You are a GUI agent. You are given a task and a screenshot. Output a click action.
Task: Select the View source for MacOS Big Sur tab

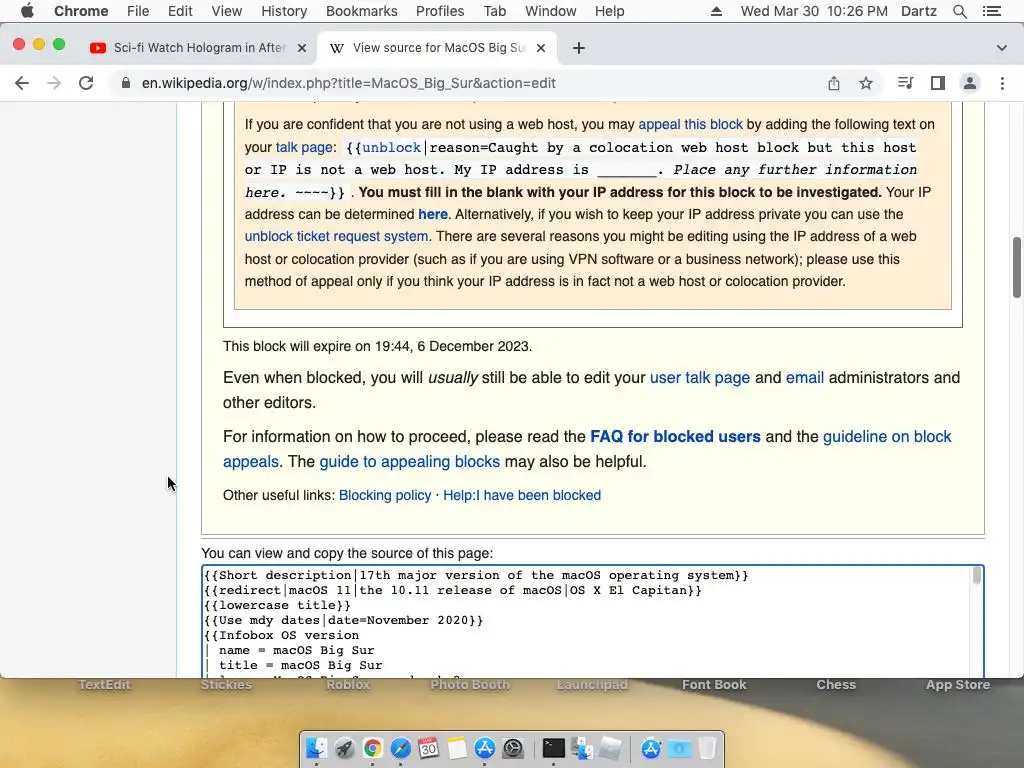pos(436,48)
